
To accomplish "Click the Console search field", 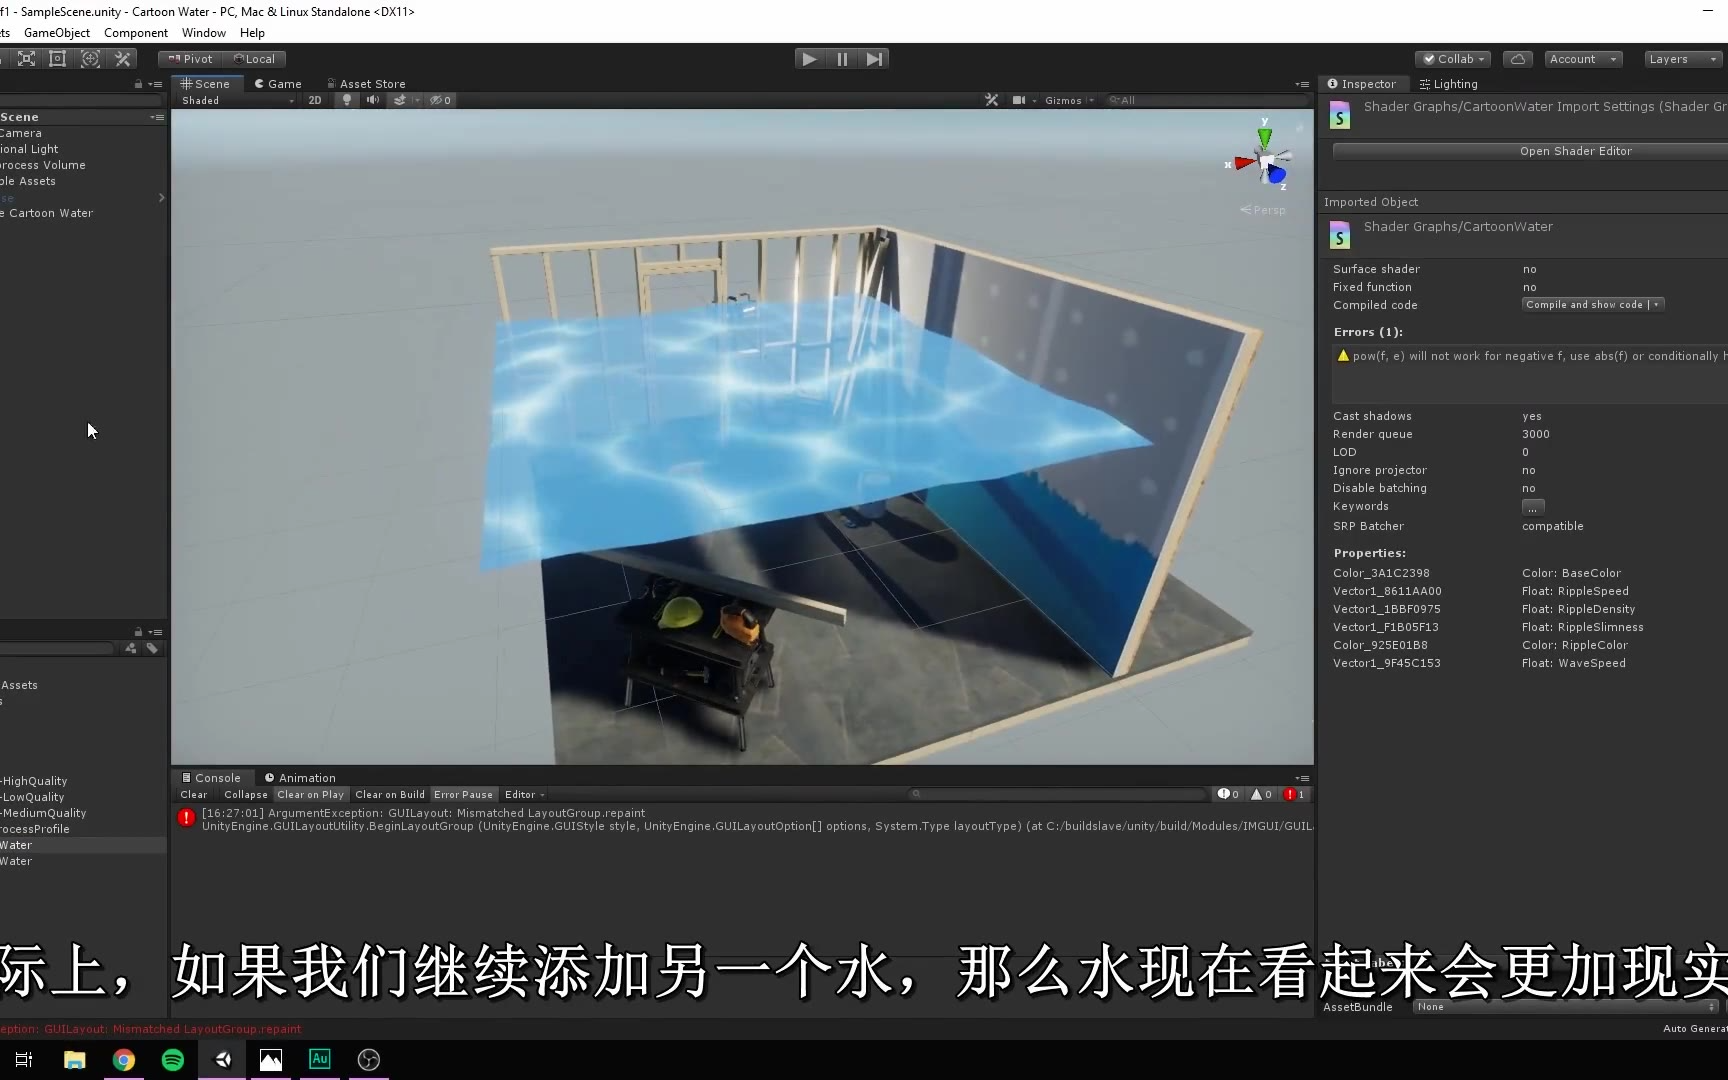I will click(x=1057, y=794).
